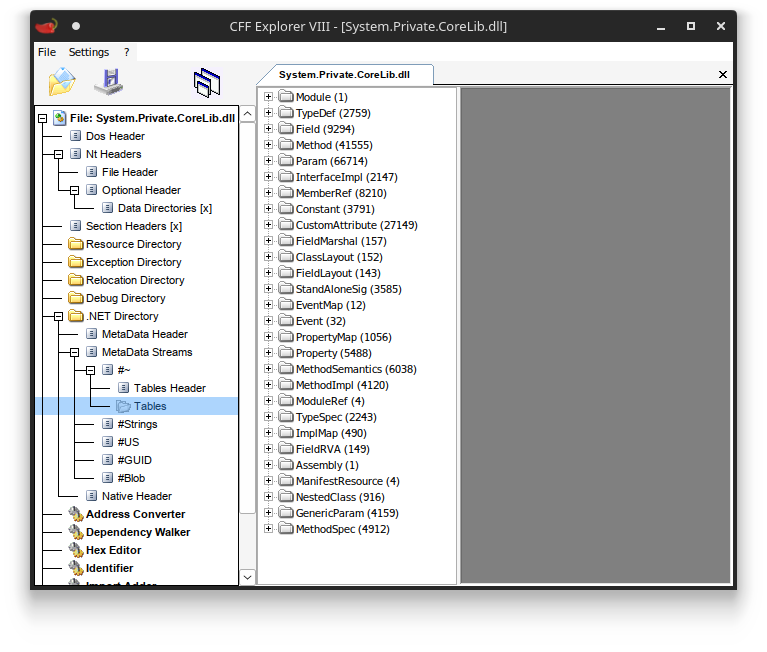Expand the GenericParam (4159) table
767x652 pixels.
268,513
